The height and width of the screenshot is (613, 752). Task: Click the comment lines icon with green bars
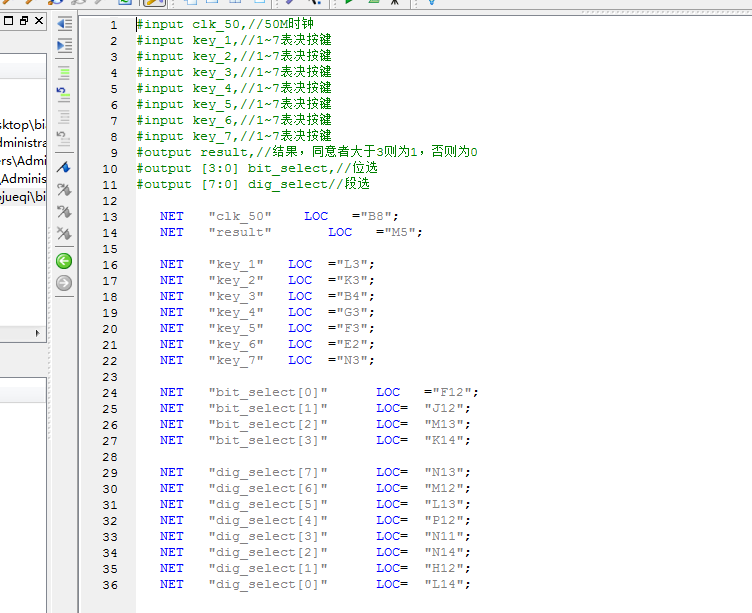pos(64,73)
